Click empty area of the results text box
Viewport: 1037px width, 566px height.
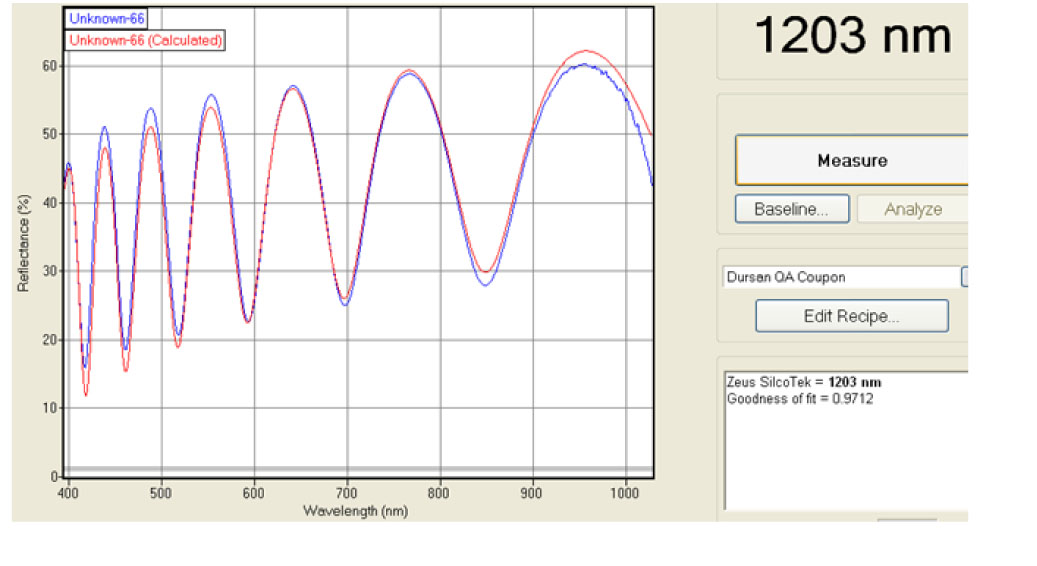(845, 460)
